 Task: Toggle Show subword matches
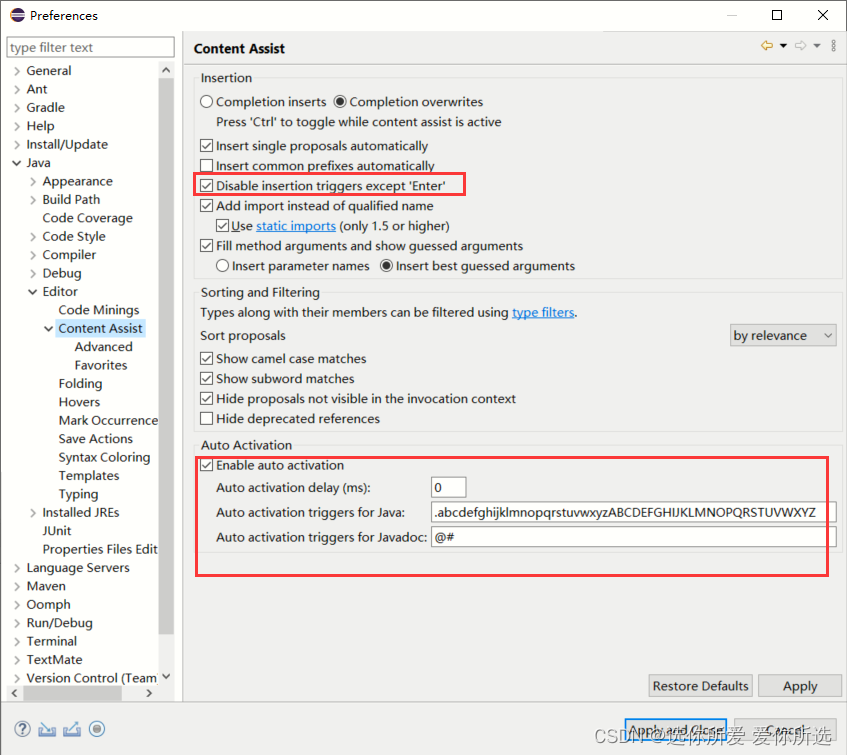(206, 379)
